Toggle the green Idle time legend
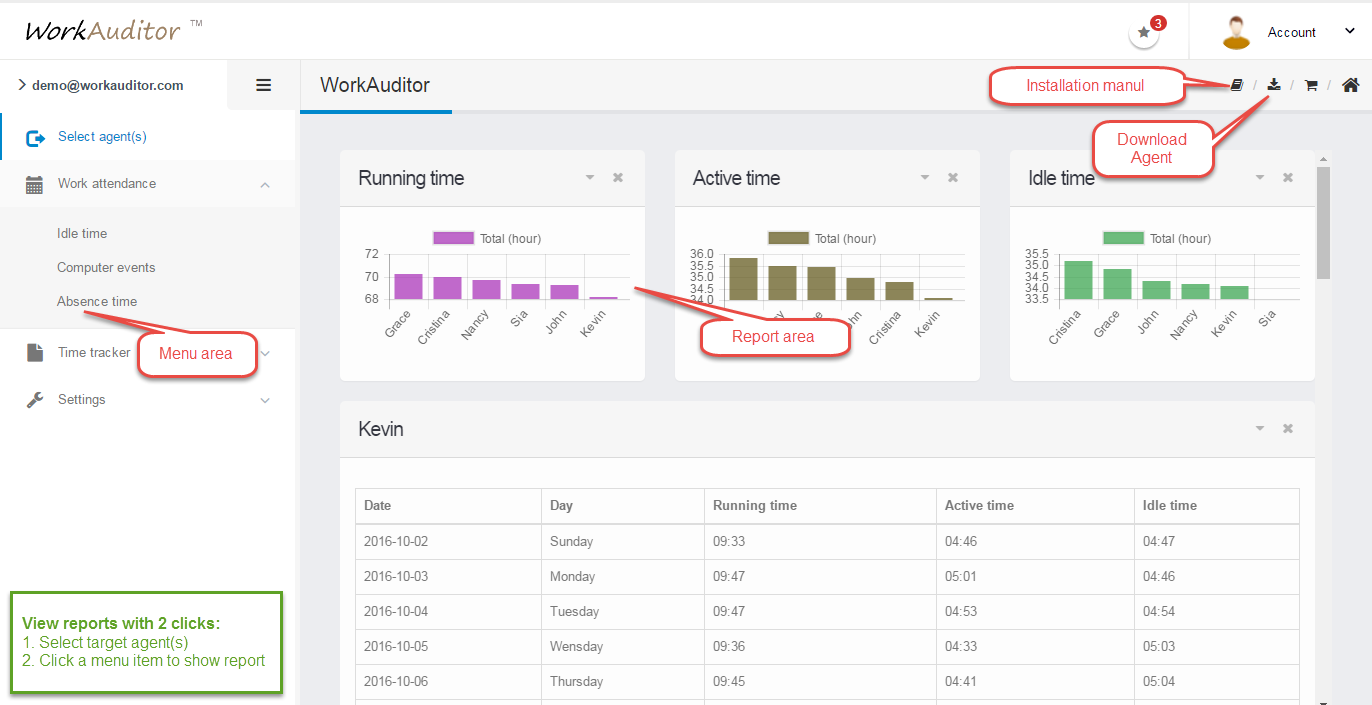1372x705 pixels. (1123, 238)
